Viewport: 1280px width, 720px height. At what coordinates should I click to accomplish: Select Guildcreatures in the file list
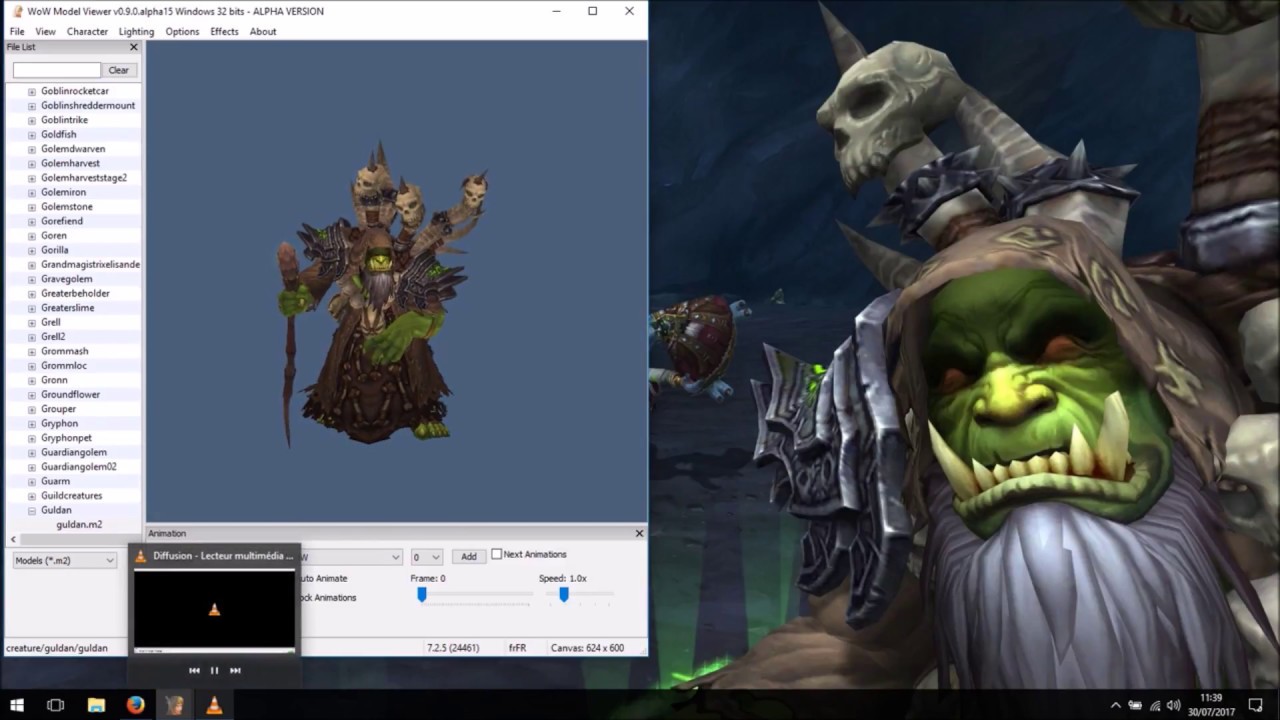point(72,496)
